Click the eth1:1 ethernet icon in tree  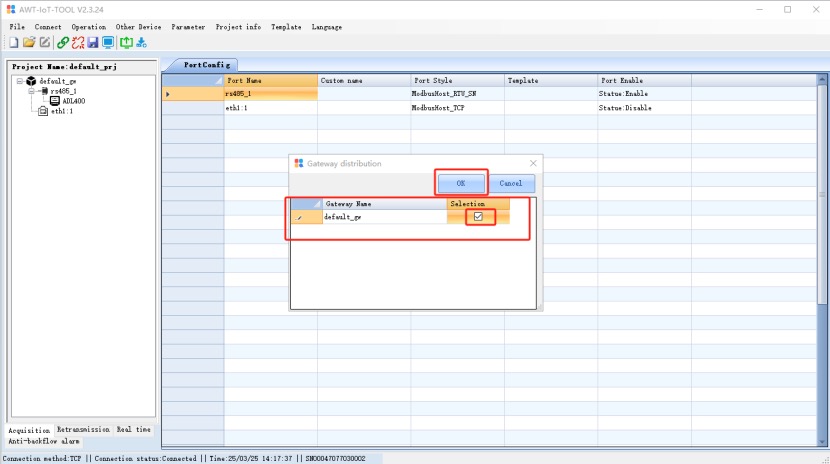43,111
